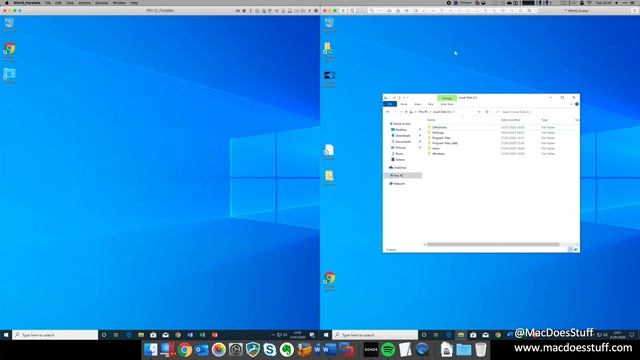Launch Evernote from the Dock
The image size is (640, 360).
tap(287, 350)
